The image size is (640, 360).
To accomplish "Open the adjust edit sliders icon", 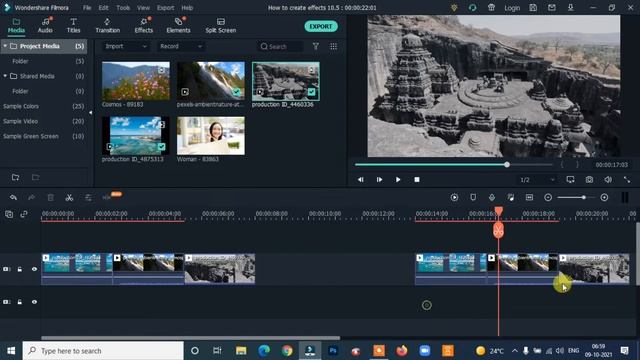I will [x=88, y=198].
